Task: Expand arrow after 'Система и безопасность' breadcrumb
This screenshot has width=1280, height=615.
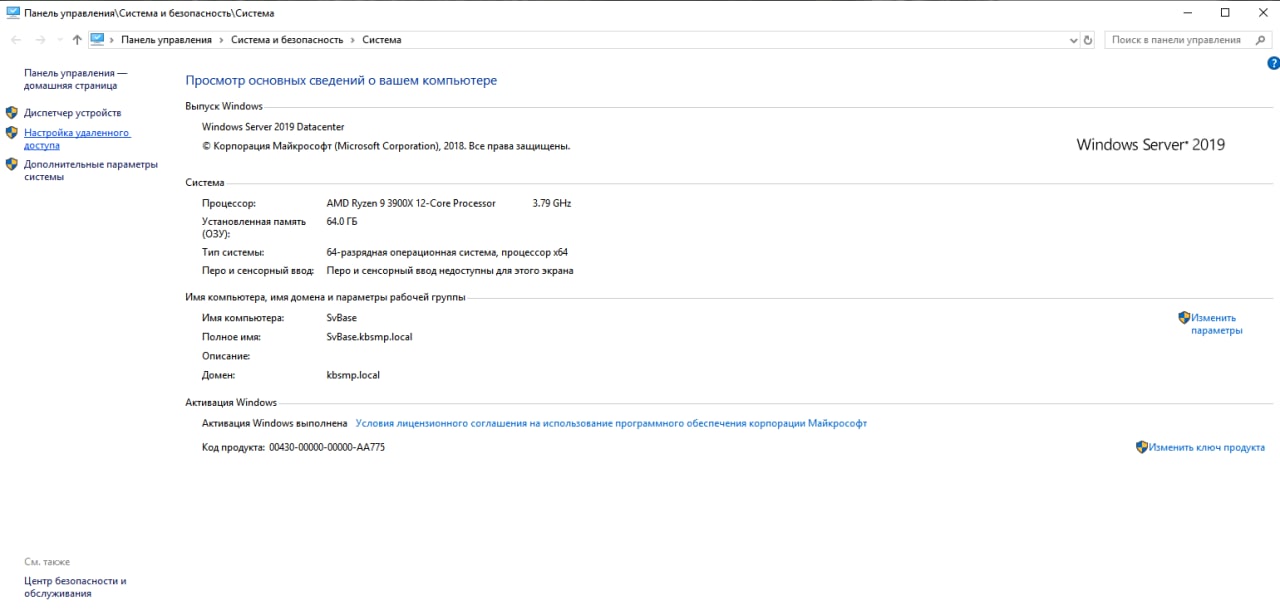Action: pos(352,40)
